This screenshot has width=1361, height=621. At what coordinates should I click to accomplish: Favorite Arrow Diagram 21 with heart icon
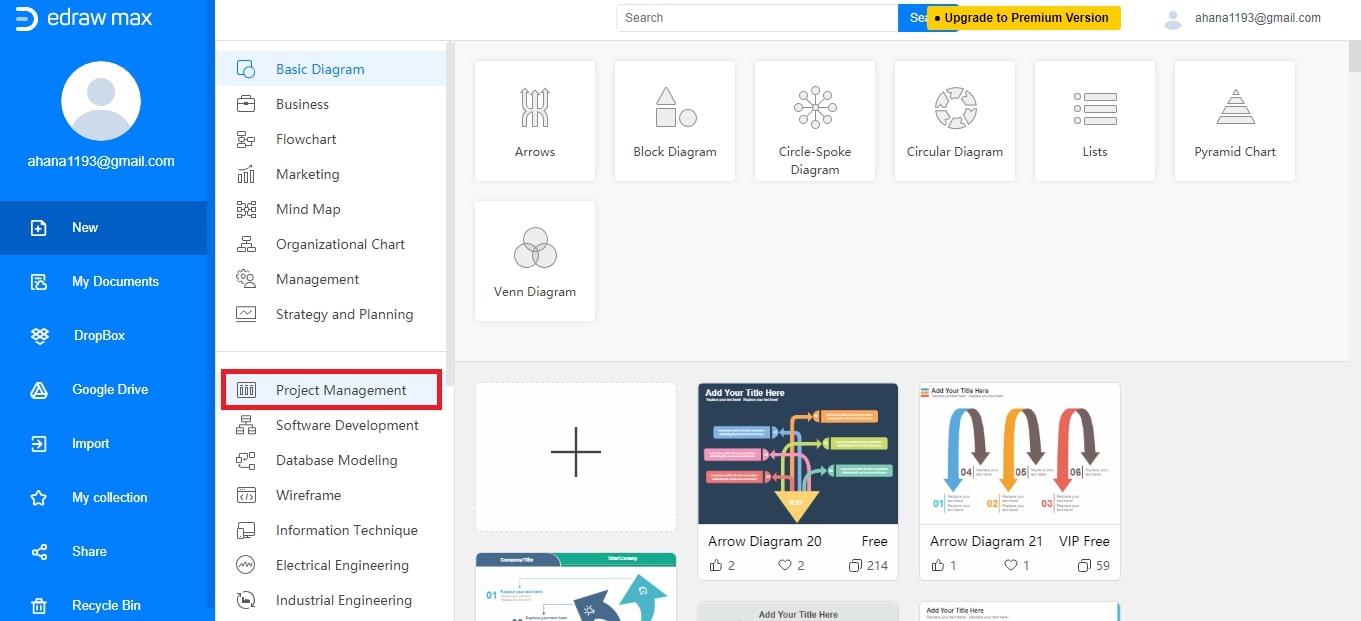1011,566
